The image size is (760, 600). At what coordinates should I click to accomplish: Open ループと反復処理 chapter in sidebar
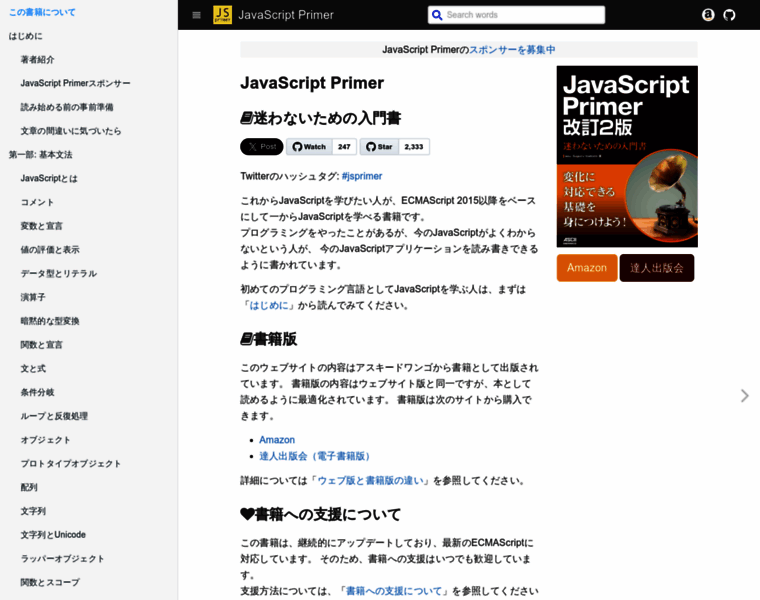point(54,416)
